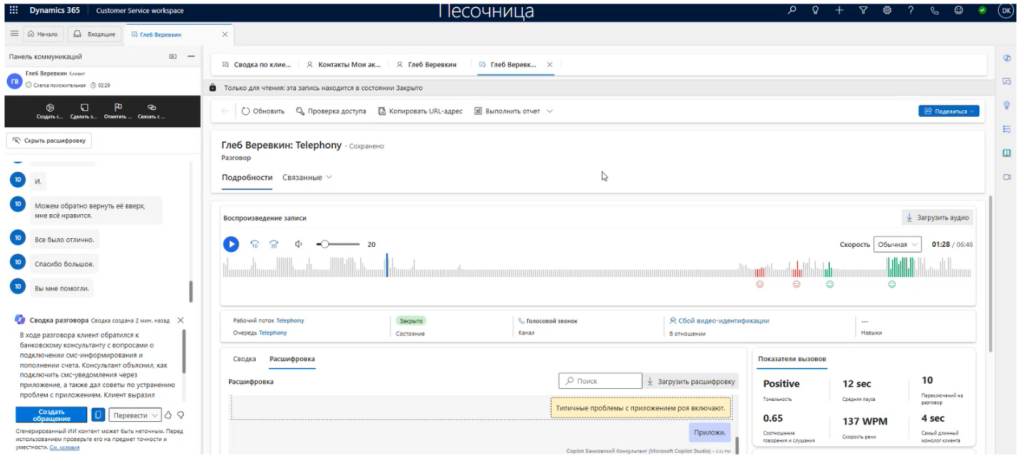The image size is (1024, 461).
Task: Copy the conversation summary with the copy icon
Action: (x=98, y=414)
